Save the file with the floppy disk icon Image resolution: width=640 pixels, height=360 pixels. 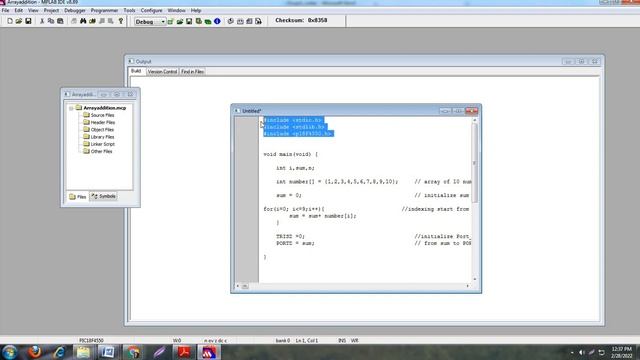coord(28,21)
